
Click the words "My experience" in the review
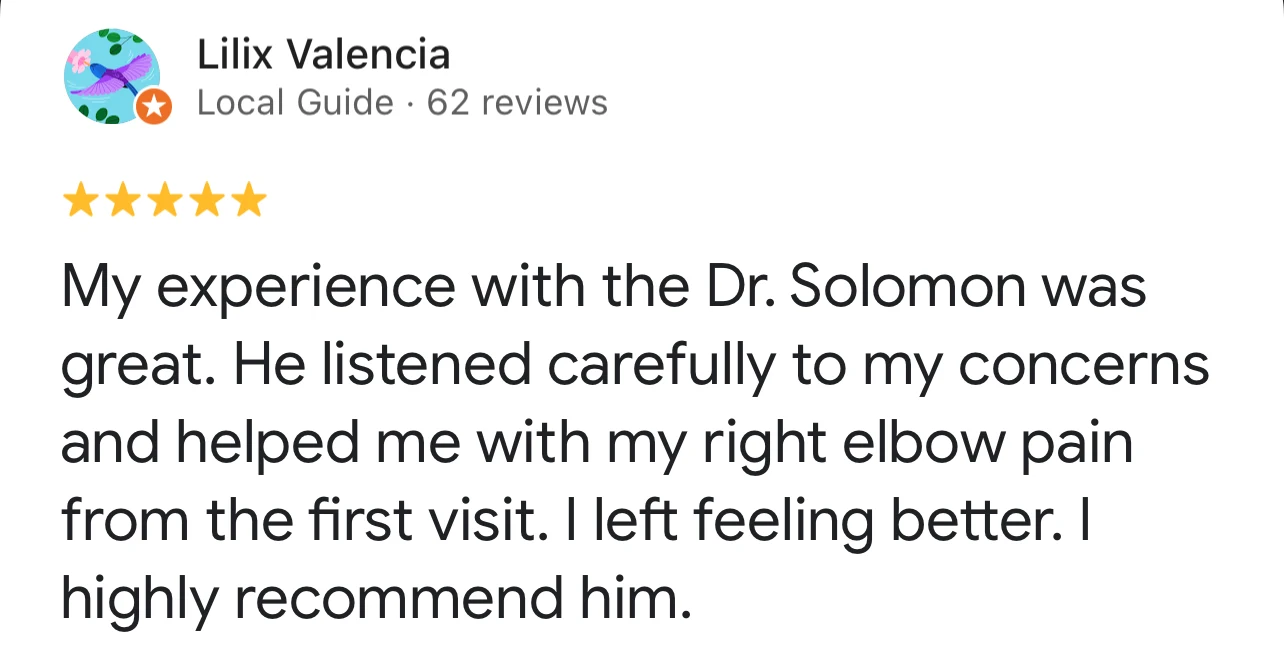[257, 288]
